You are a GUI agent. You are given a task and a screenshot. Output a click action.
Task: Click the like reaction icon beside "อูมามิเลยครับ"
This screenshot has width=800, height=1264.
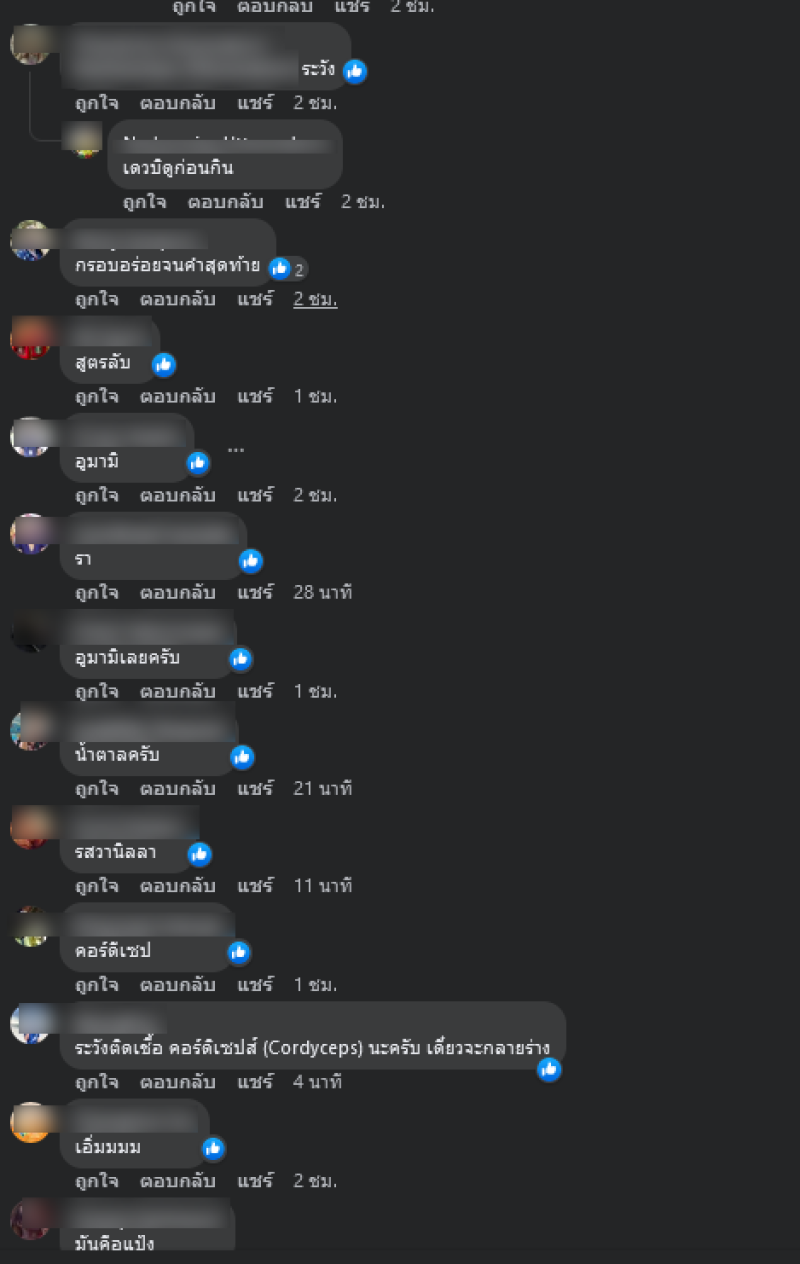point(240,659)
